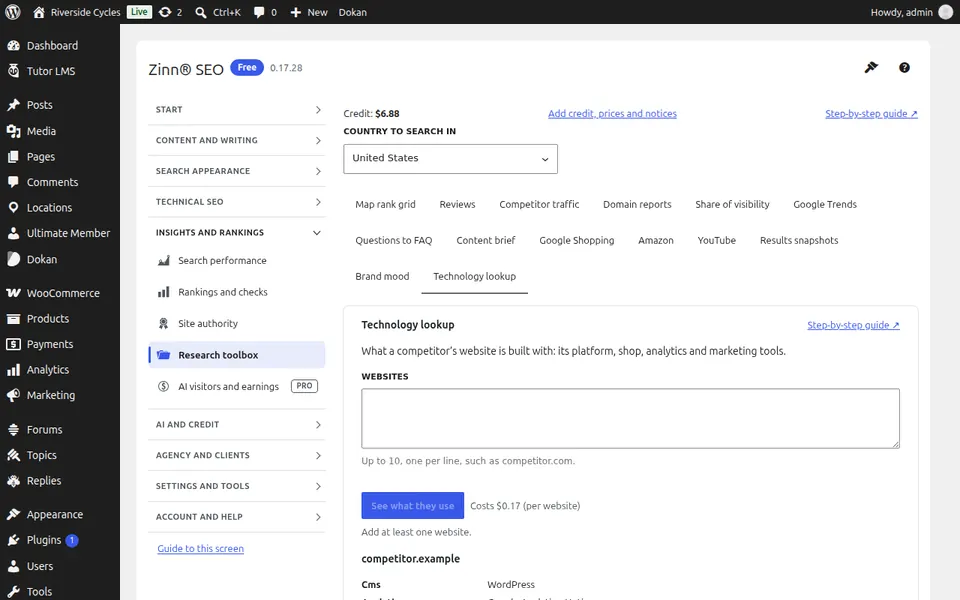Open the country to search in dropdown
The image size is (960, 600).
pos(450,159)
